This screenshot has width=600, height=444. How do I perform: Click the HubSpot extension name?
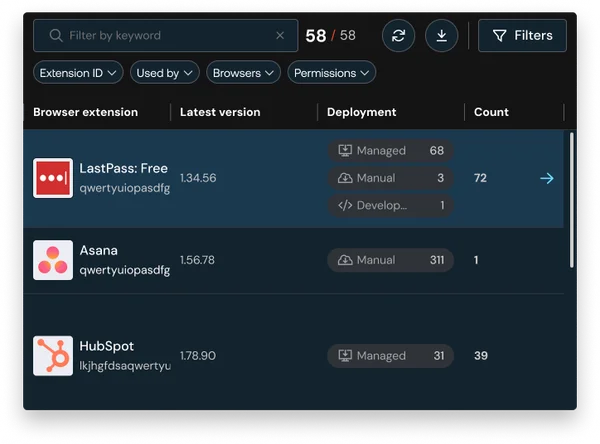tap(107, 346)
